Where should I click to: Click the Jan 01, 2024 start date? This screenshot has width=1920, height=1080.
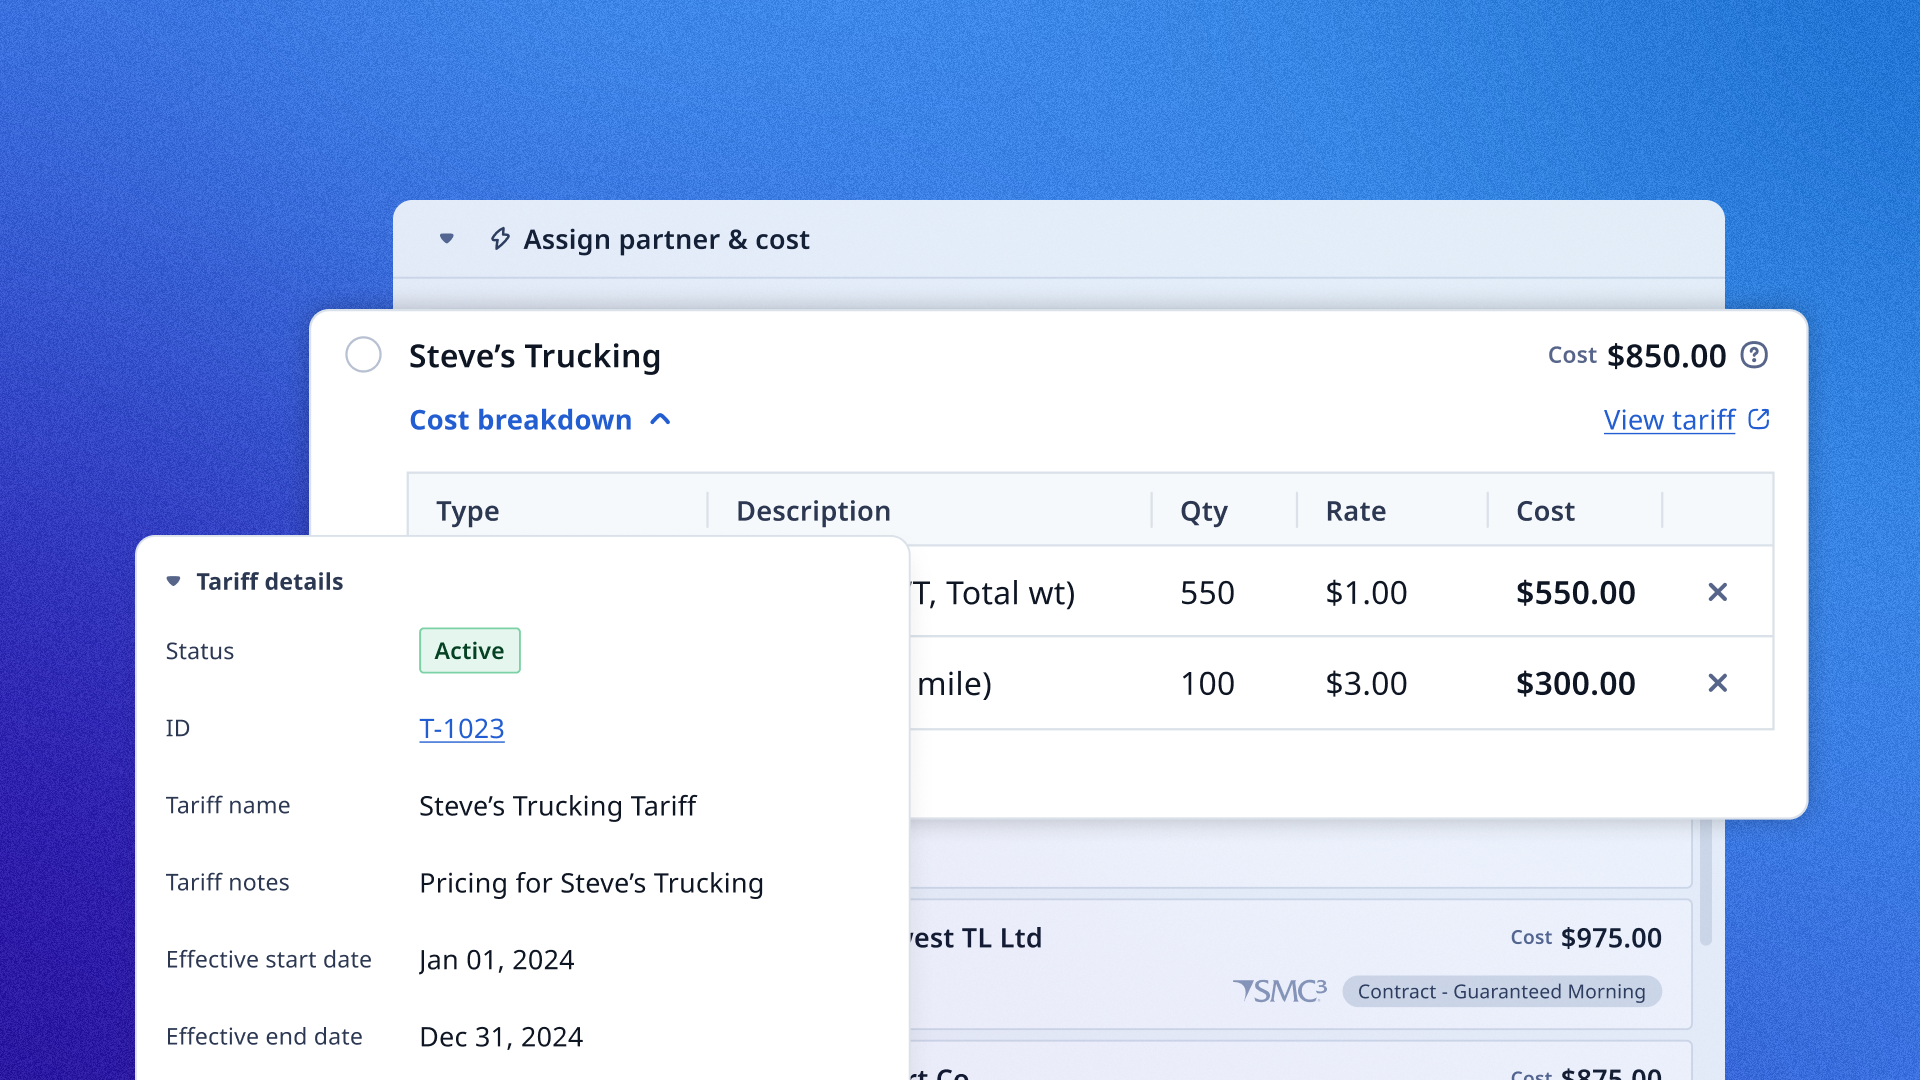coord(496,960)
